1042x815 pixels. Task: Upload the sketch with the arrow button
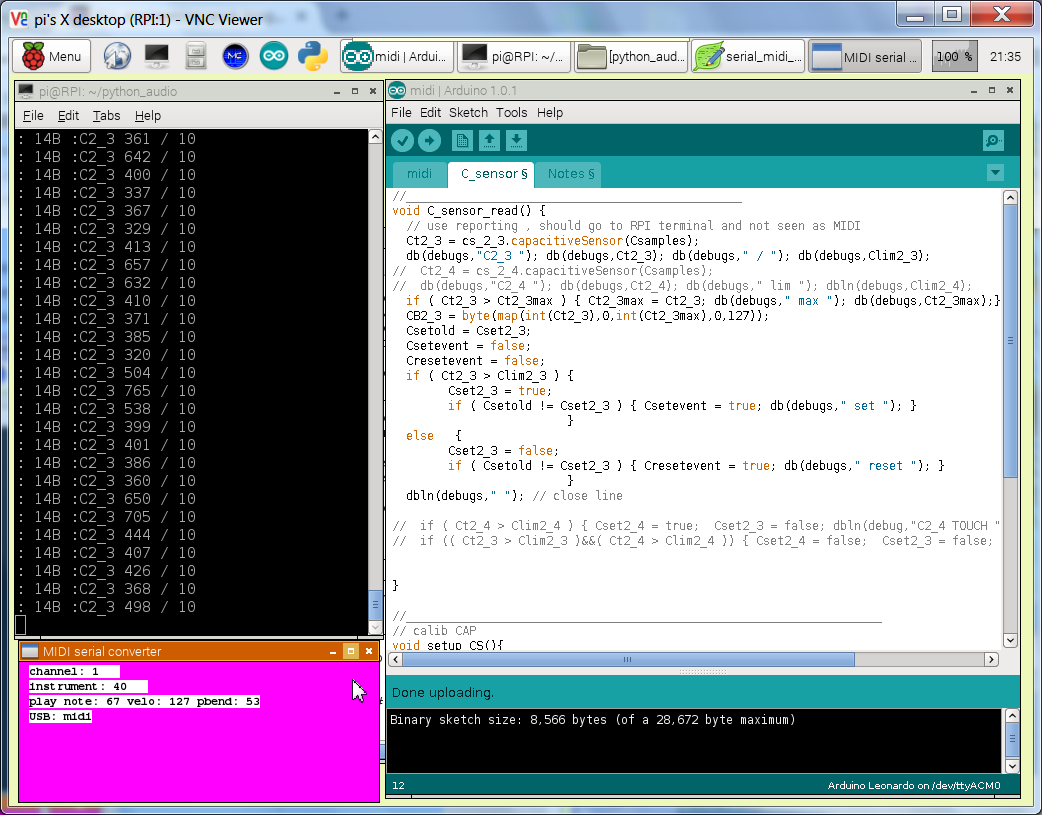click(x=429, y=141)
